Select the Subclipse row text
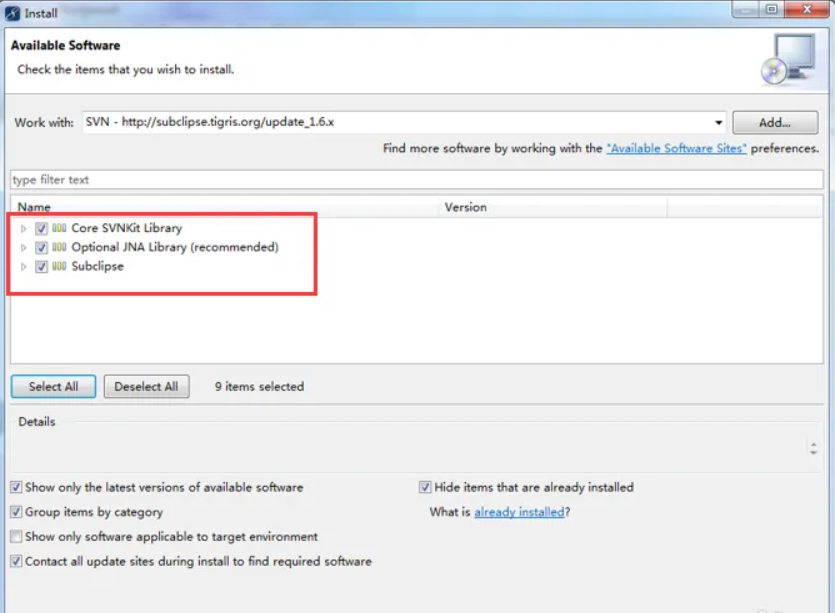 point(97,266)
